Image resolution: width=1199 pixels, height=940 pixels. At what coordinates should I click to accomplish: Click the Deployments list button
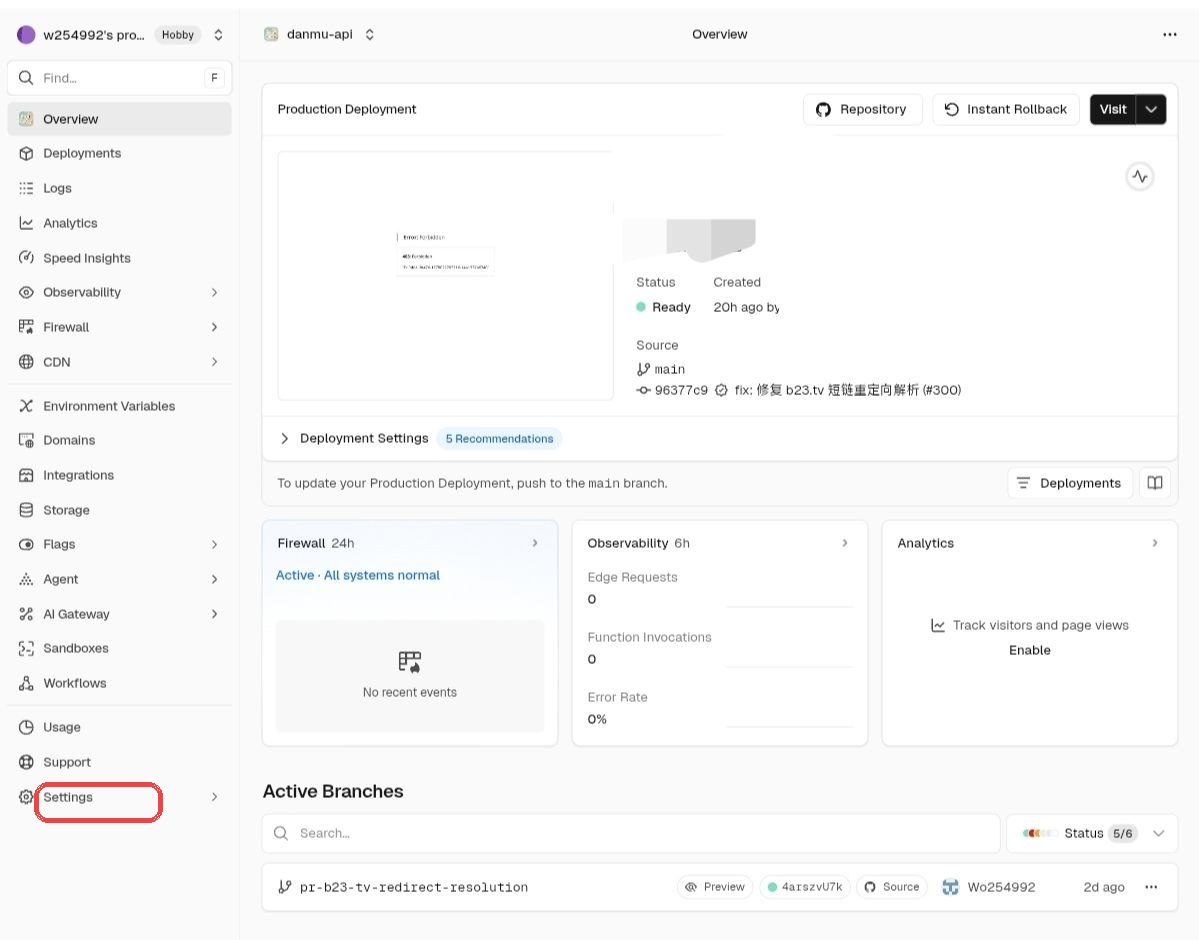pos(1070,483)
